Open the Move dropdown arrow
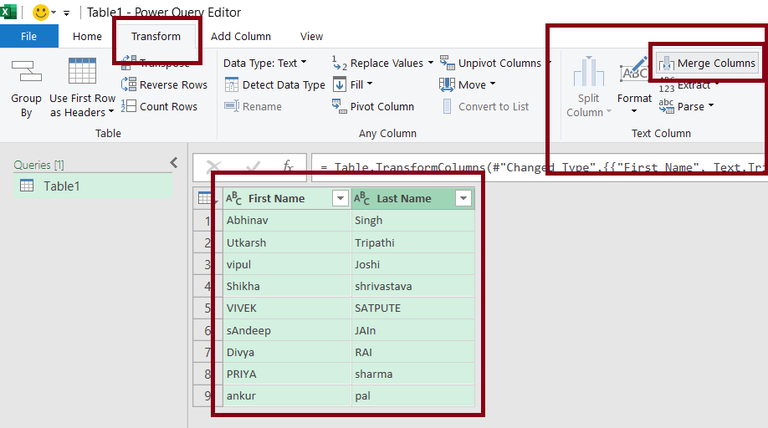The width and height of the screenshot is (768, 428). [x=493, y=84]
